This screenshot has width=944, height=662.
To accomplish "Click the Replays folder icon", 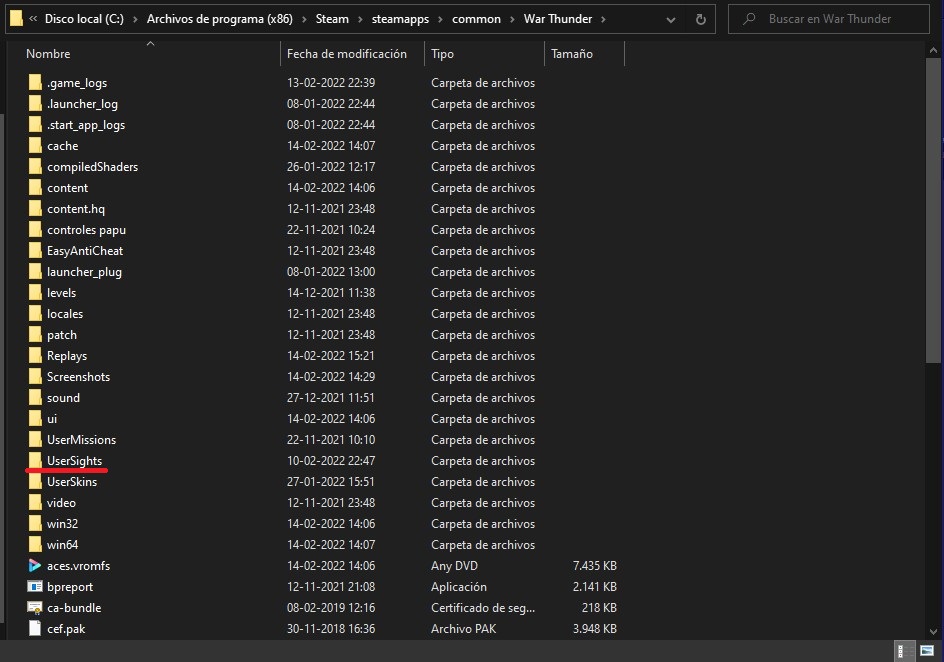I will 35,356.
